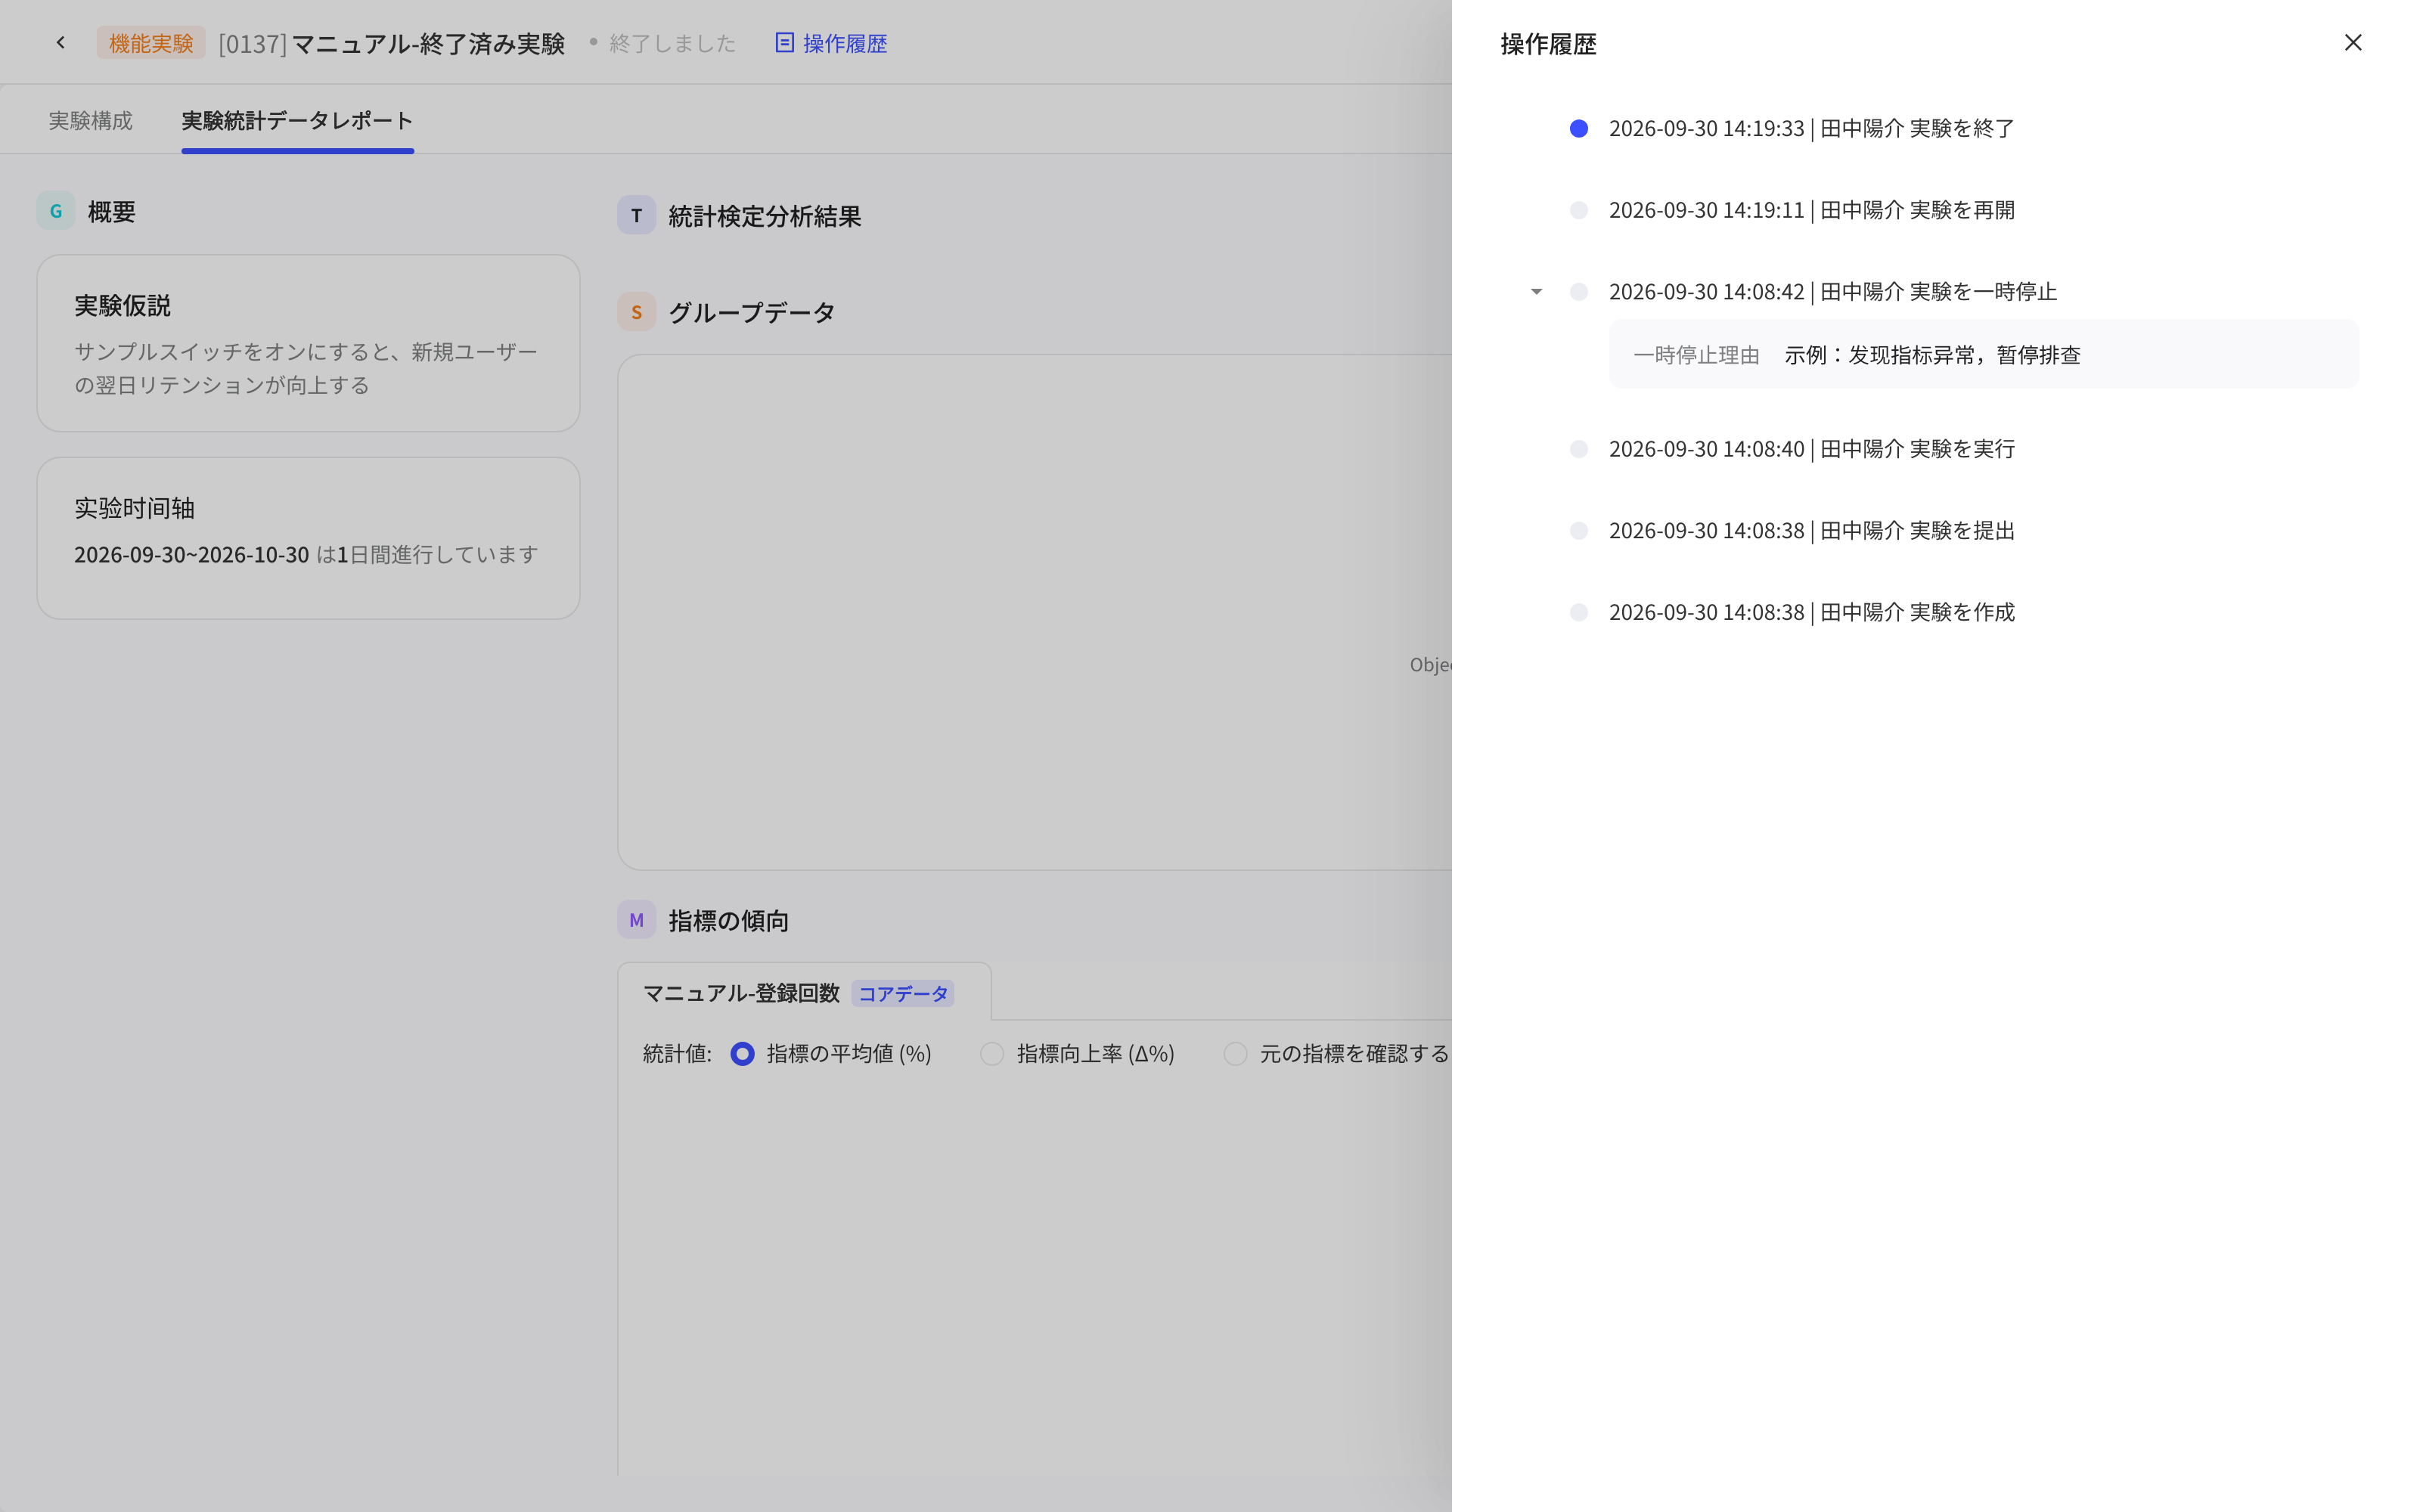The height and width of the screenshot is (1512, 2420).
Task: Click the 概要 section heading
Action: [111, 212]
